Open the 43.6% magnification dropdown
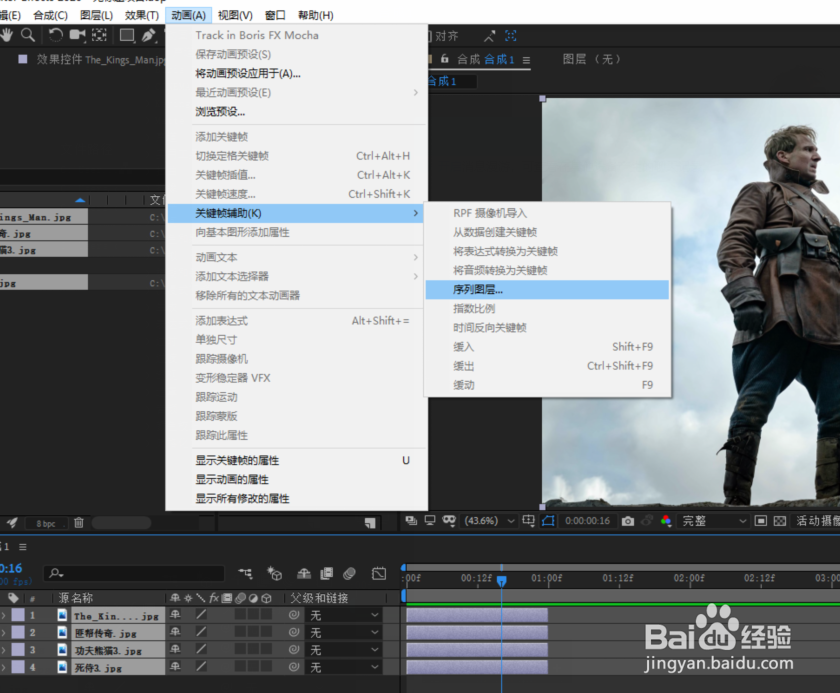Image resolution: width=840 pixels, height=693 pixels. pyautogui.click(x=489, y=521)
